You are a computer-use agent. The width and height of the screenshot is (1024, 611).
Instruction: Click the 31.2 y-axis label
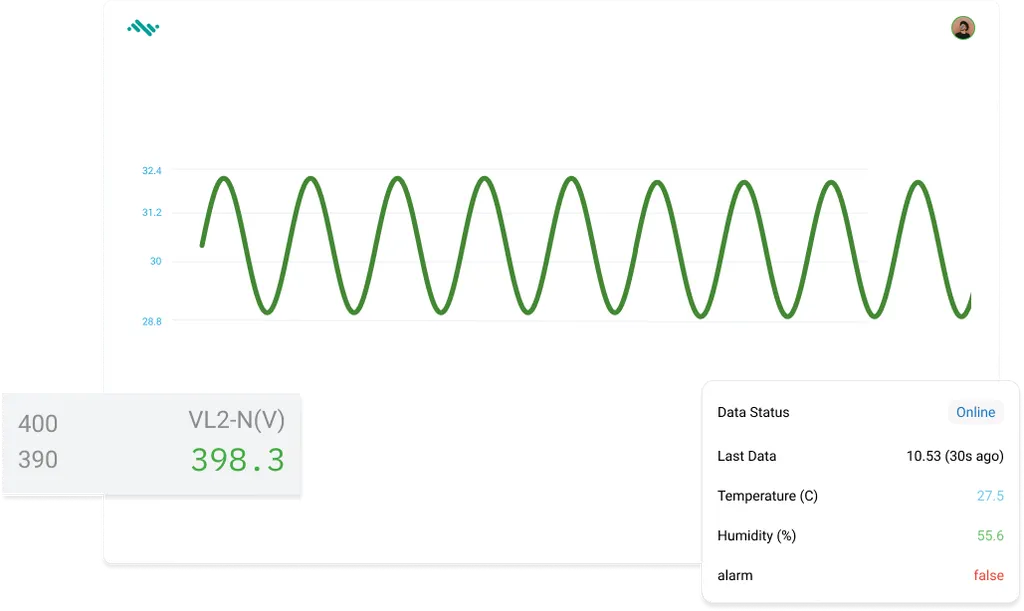coord(151,213)
